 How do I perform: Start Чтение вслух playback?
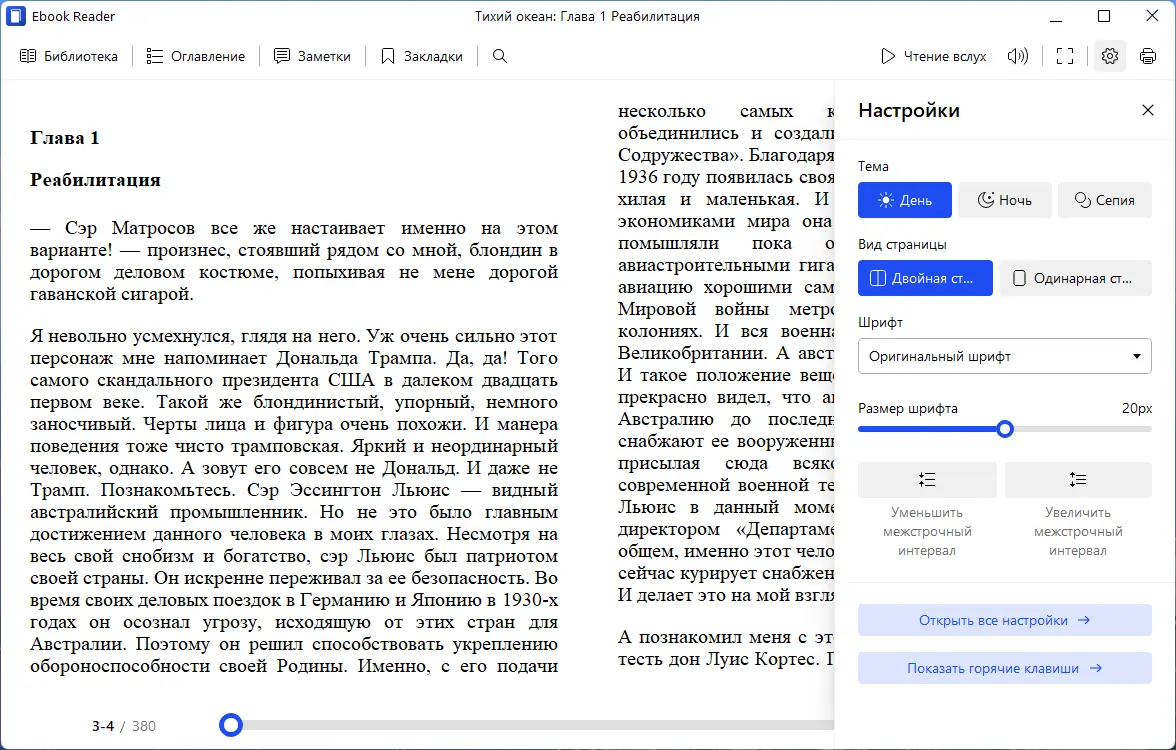click(x=932, y=56)
